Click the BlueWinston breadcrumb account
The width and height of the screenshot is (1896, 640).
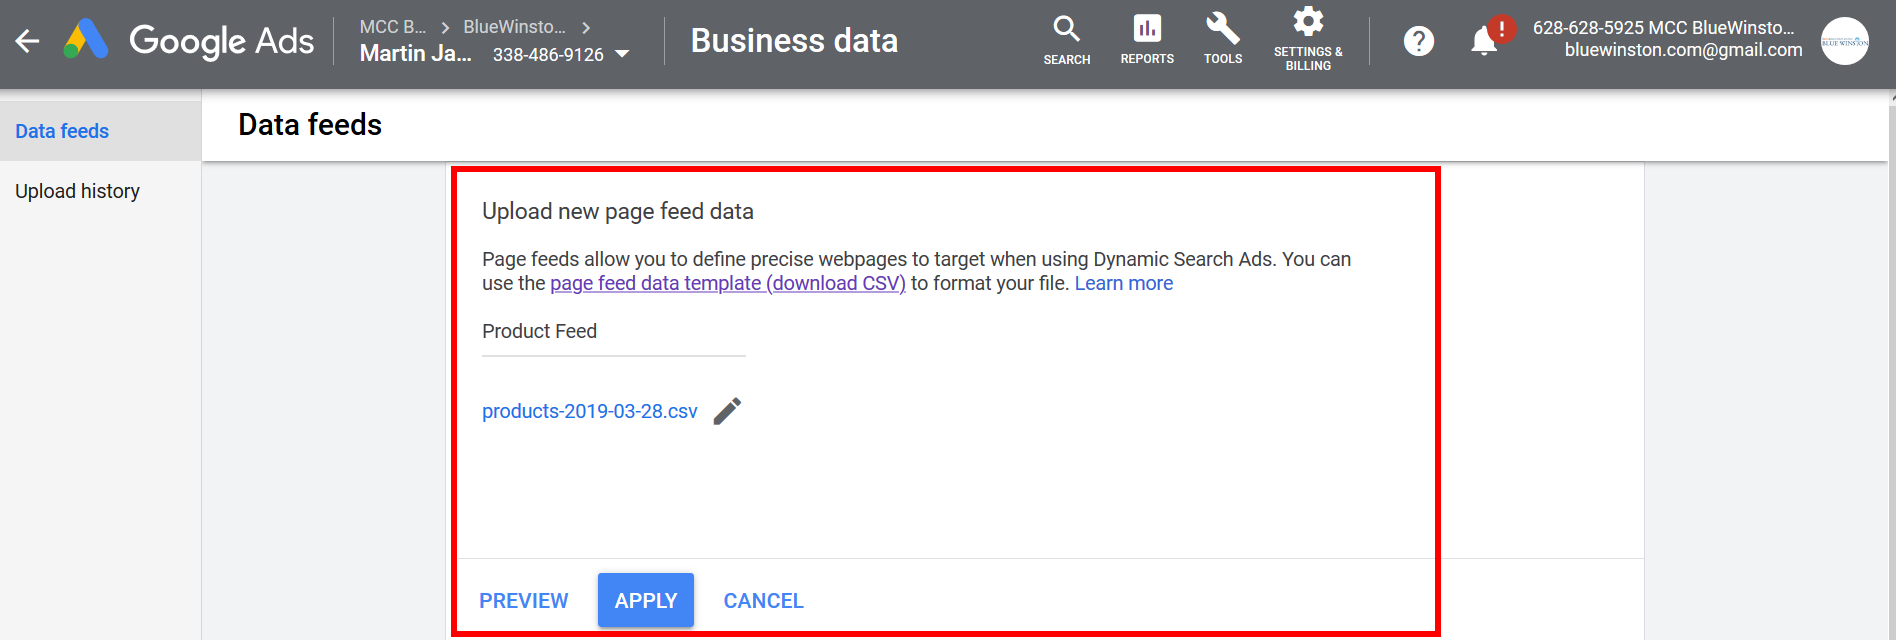coord(514,27)
